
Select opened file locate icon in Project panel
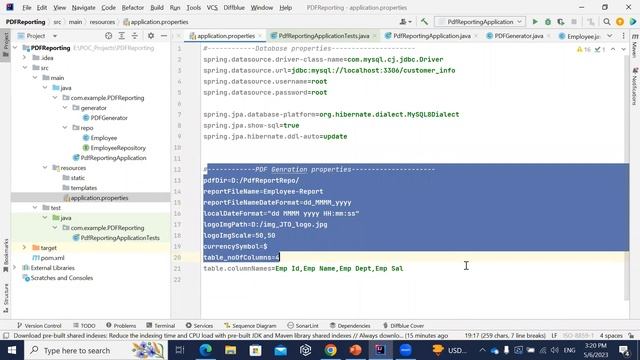(x=108, y=36)
